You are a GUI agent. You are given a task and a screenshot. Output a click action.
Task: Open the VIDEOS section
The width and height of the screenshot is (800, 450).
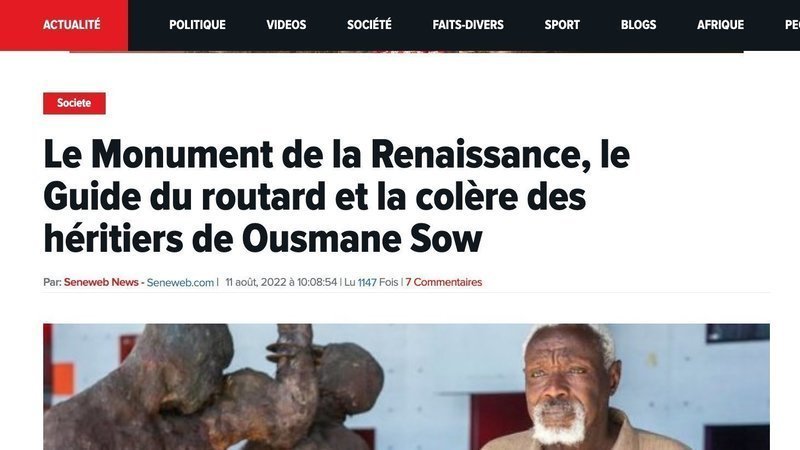coord(286,25)
